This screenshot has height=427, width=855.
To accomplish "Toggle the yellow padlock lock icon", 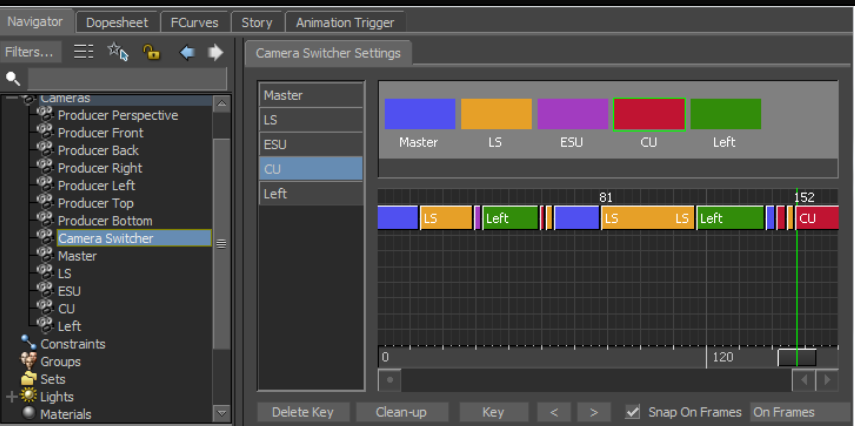I will [x=151, y=52].
